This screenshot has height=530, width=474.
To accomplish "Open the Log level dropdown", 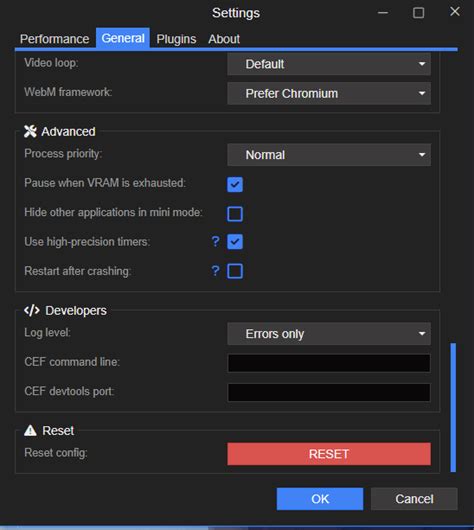I will (x=329, y=334).
